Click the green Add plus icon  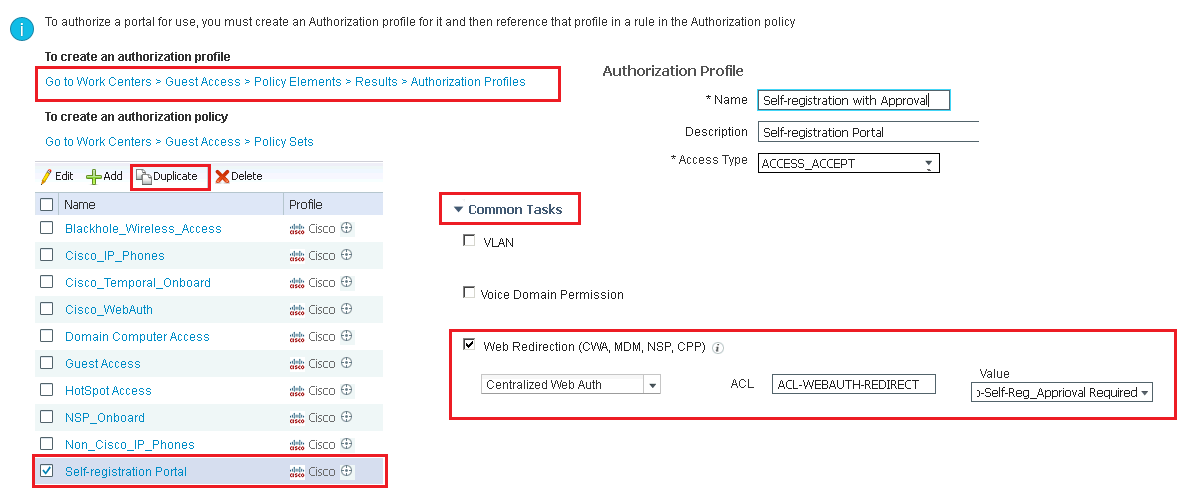pyautogui.click(x=93, y=176)
